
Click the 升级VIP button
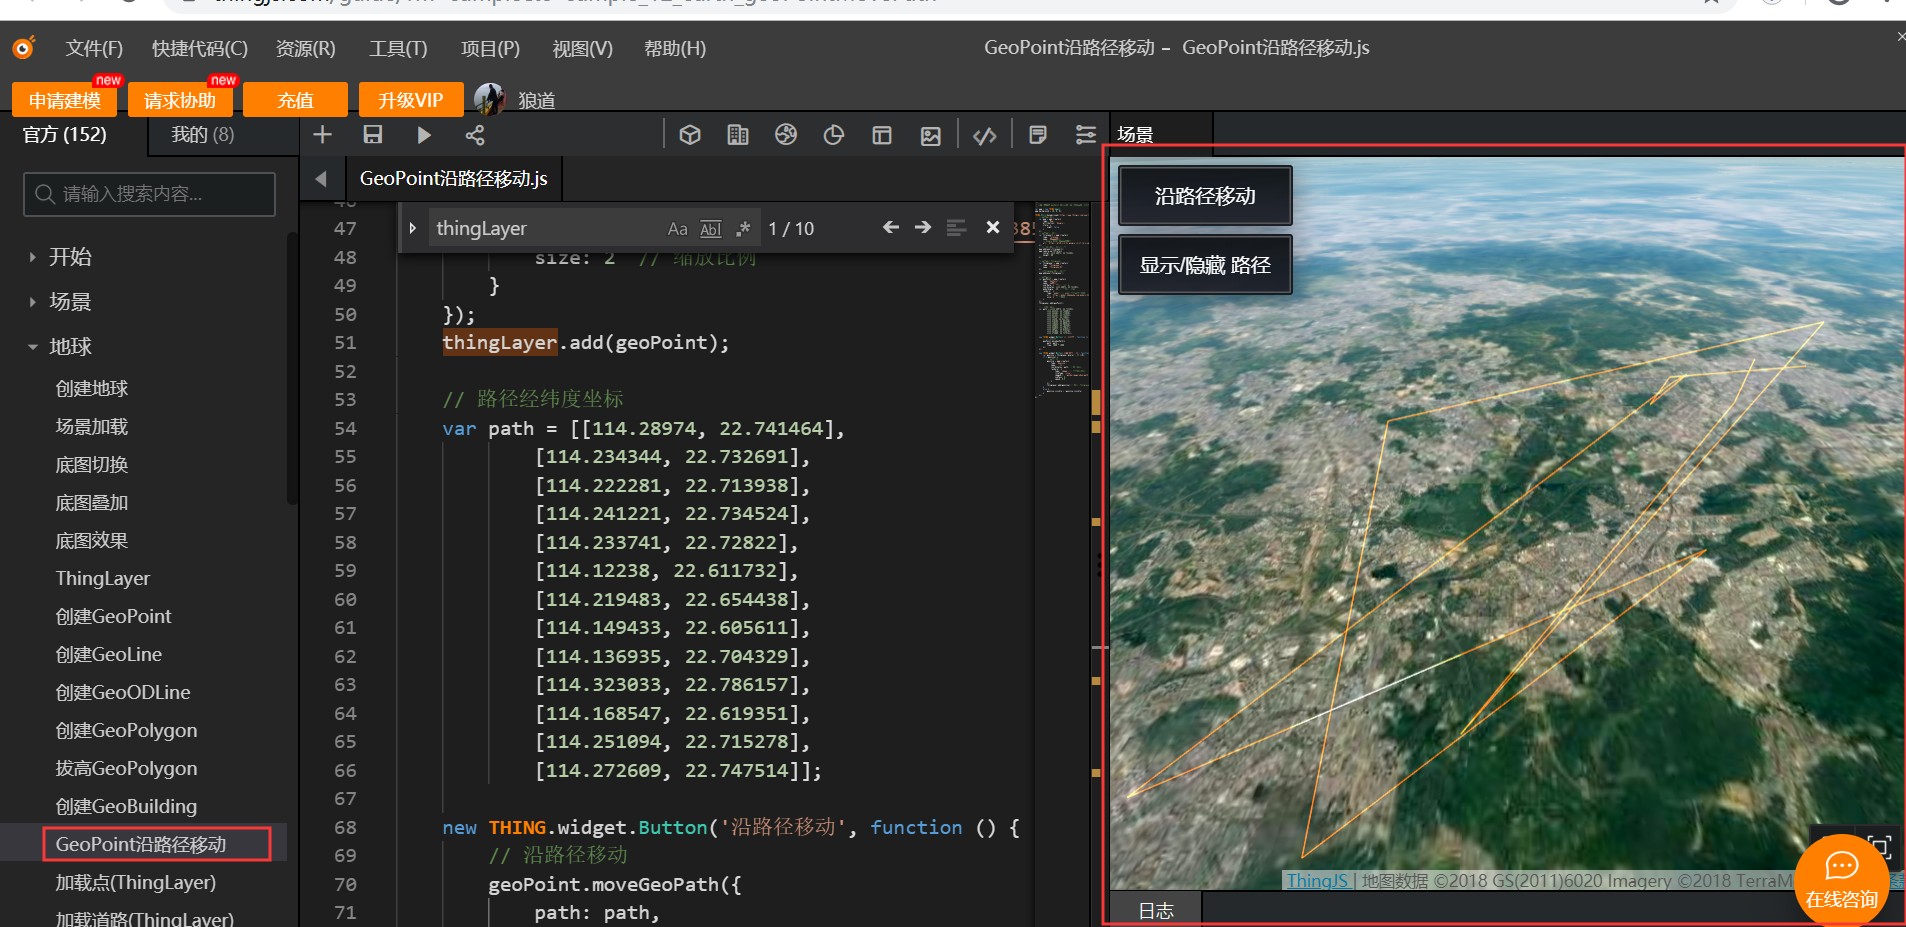(x=411, y=100)
